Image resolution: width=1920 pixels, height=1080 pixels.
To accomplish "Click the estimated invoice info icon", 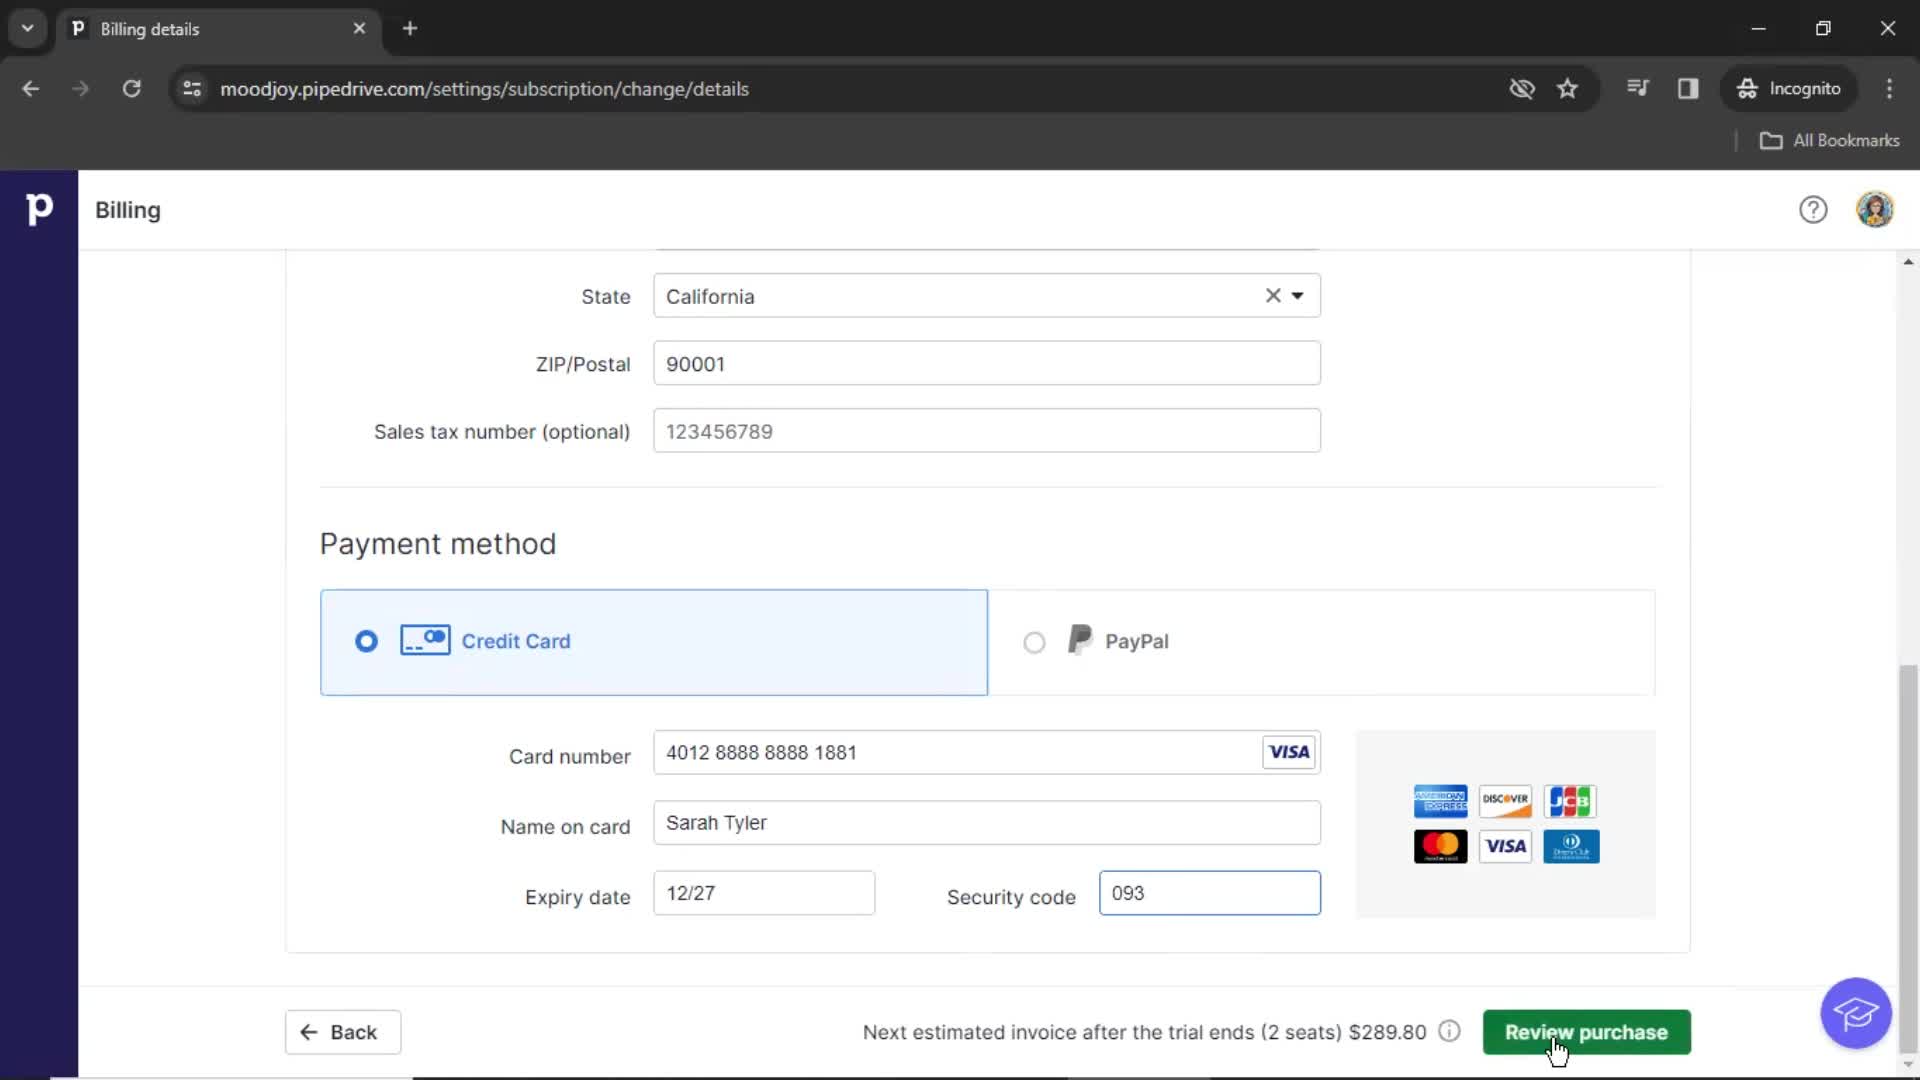I will pos(1449,1031).
